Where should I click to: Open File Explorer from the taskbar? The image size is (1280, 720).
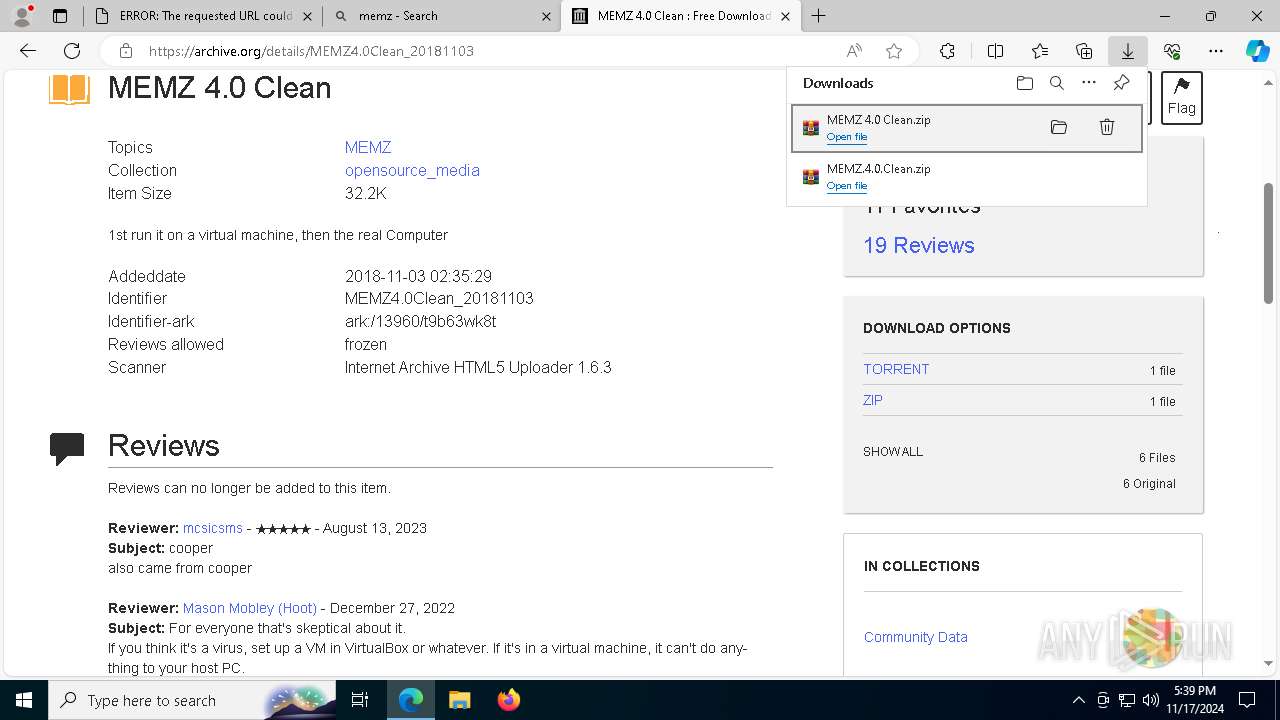point(460,700)
